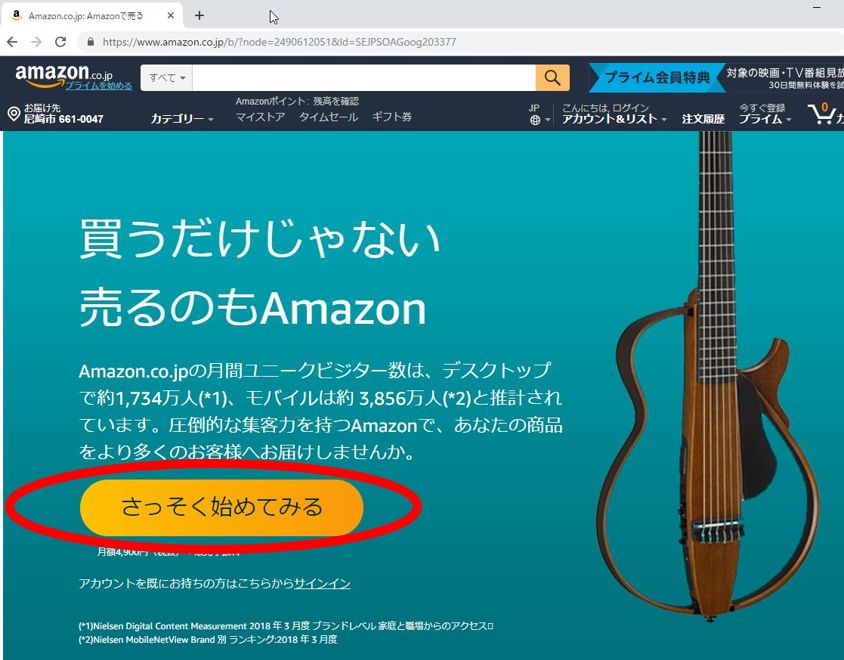Click the browser forward arrow

click(x=36, y=41)
